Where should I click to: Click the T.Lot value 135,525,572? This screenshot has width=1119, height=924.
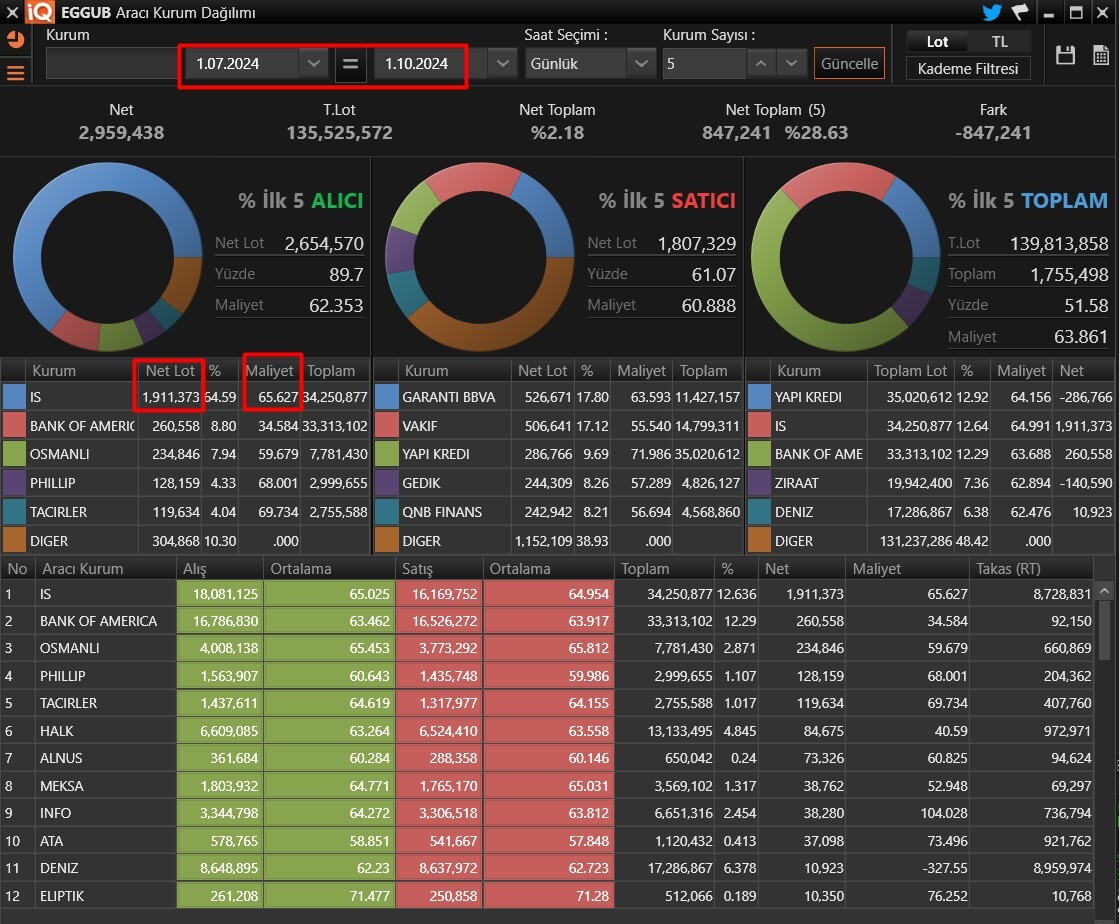coord(339,133)
